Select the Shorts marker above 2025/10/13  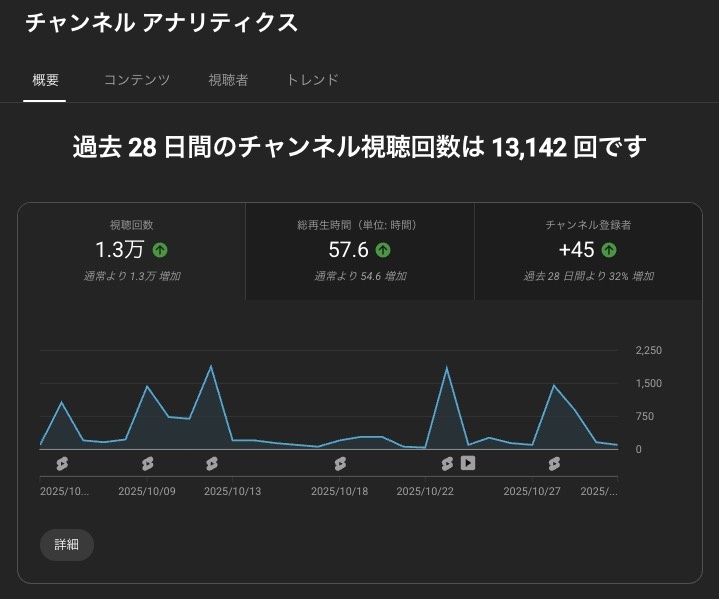click(212, 463)
